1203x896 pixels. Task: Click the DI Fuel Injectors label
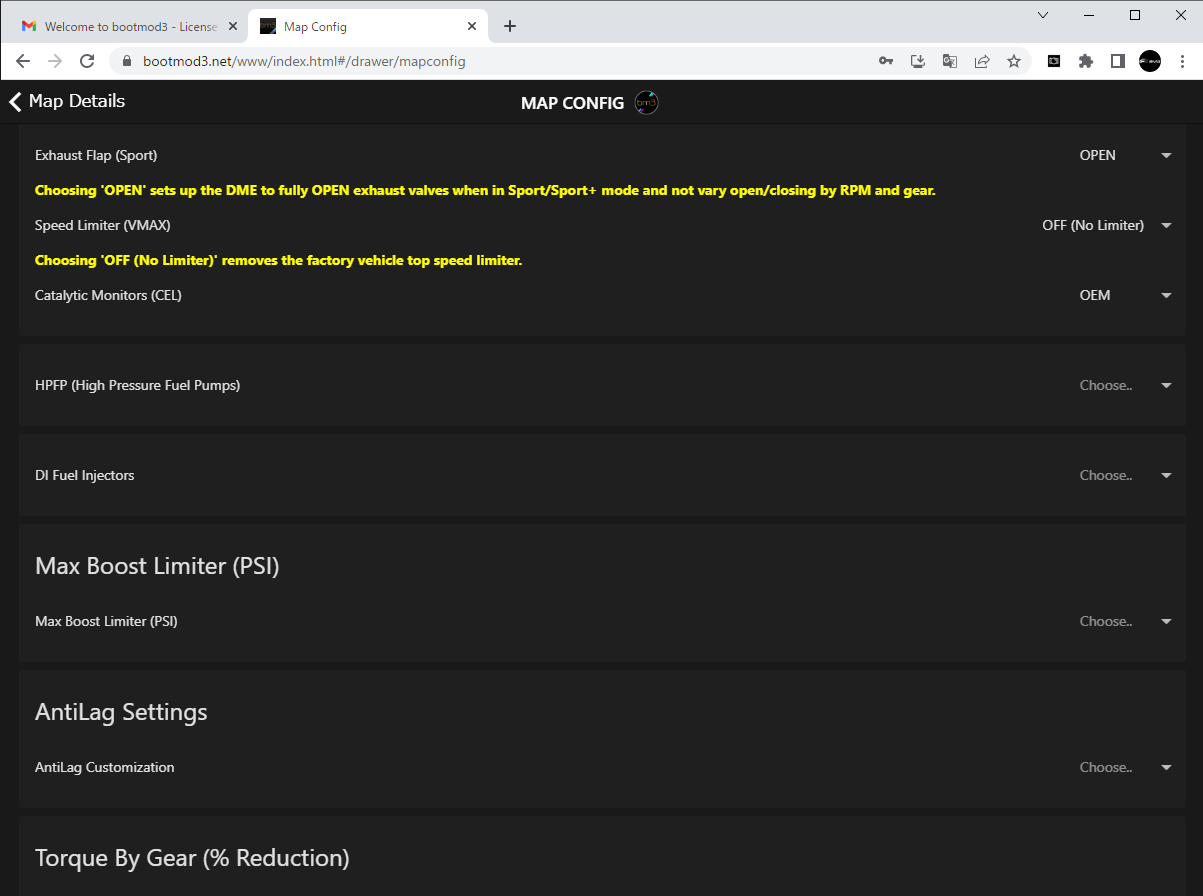tap(84, 475)
